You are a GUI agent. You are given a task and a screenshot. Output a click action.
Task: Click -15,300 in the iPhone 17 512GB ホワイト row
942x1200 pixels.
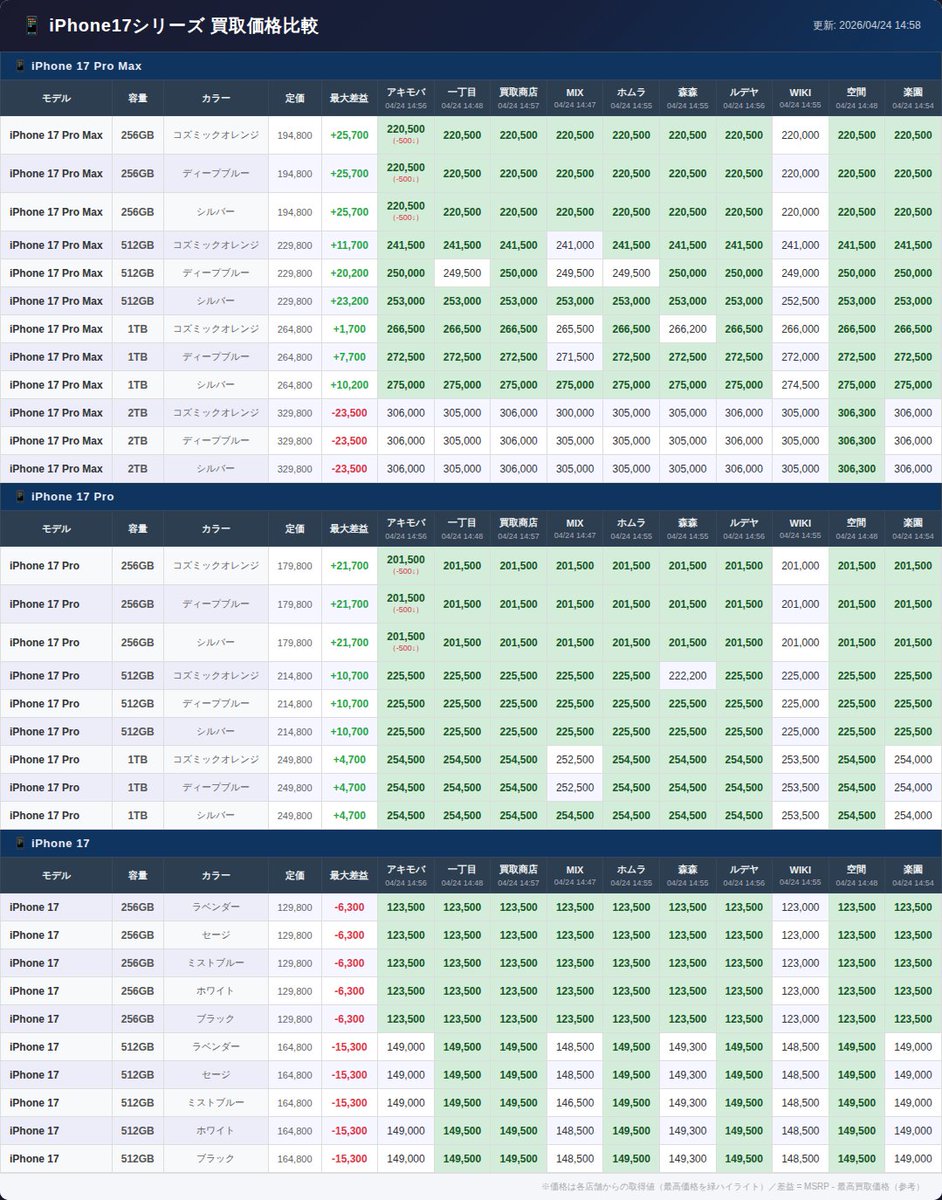pyautogui.click(x=349, y=1131)
